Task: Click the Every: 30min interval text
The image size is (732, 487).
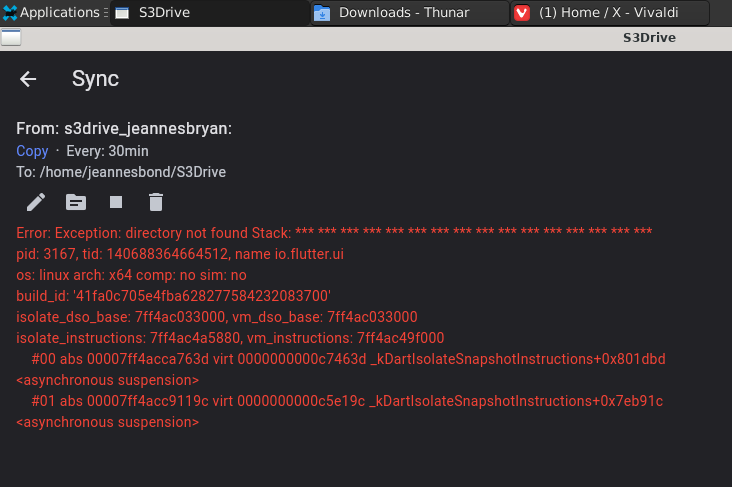Action: pos(107,151)
